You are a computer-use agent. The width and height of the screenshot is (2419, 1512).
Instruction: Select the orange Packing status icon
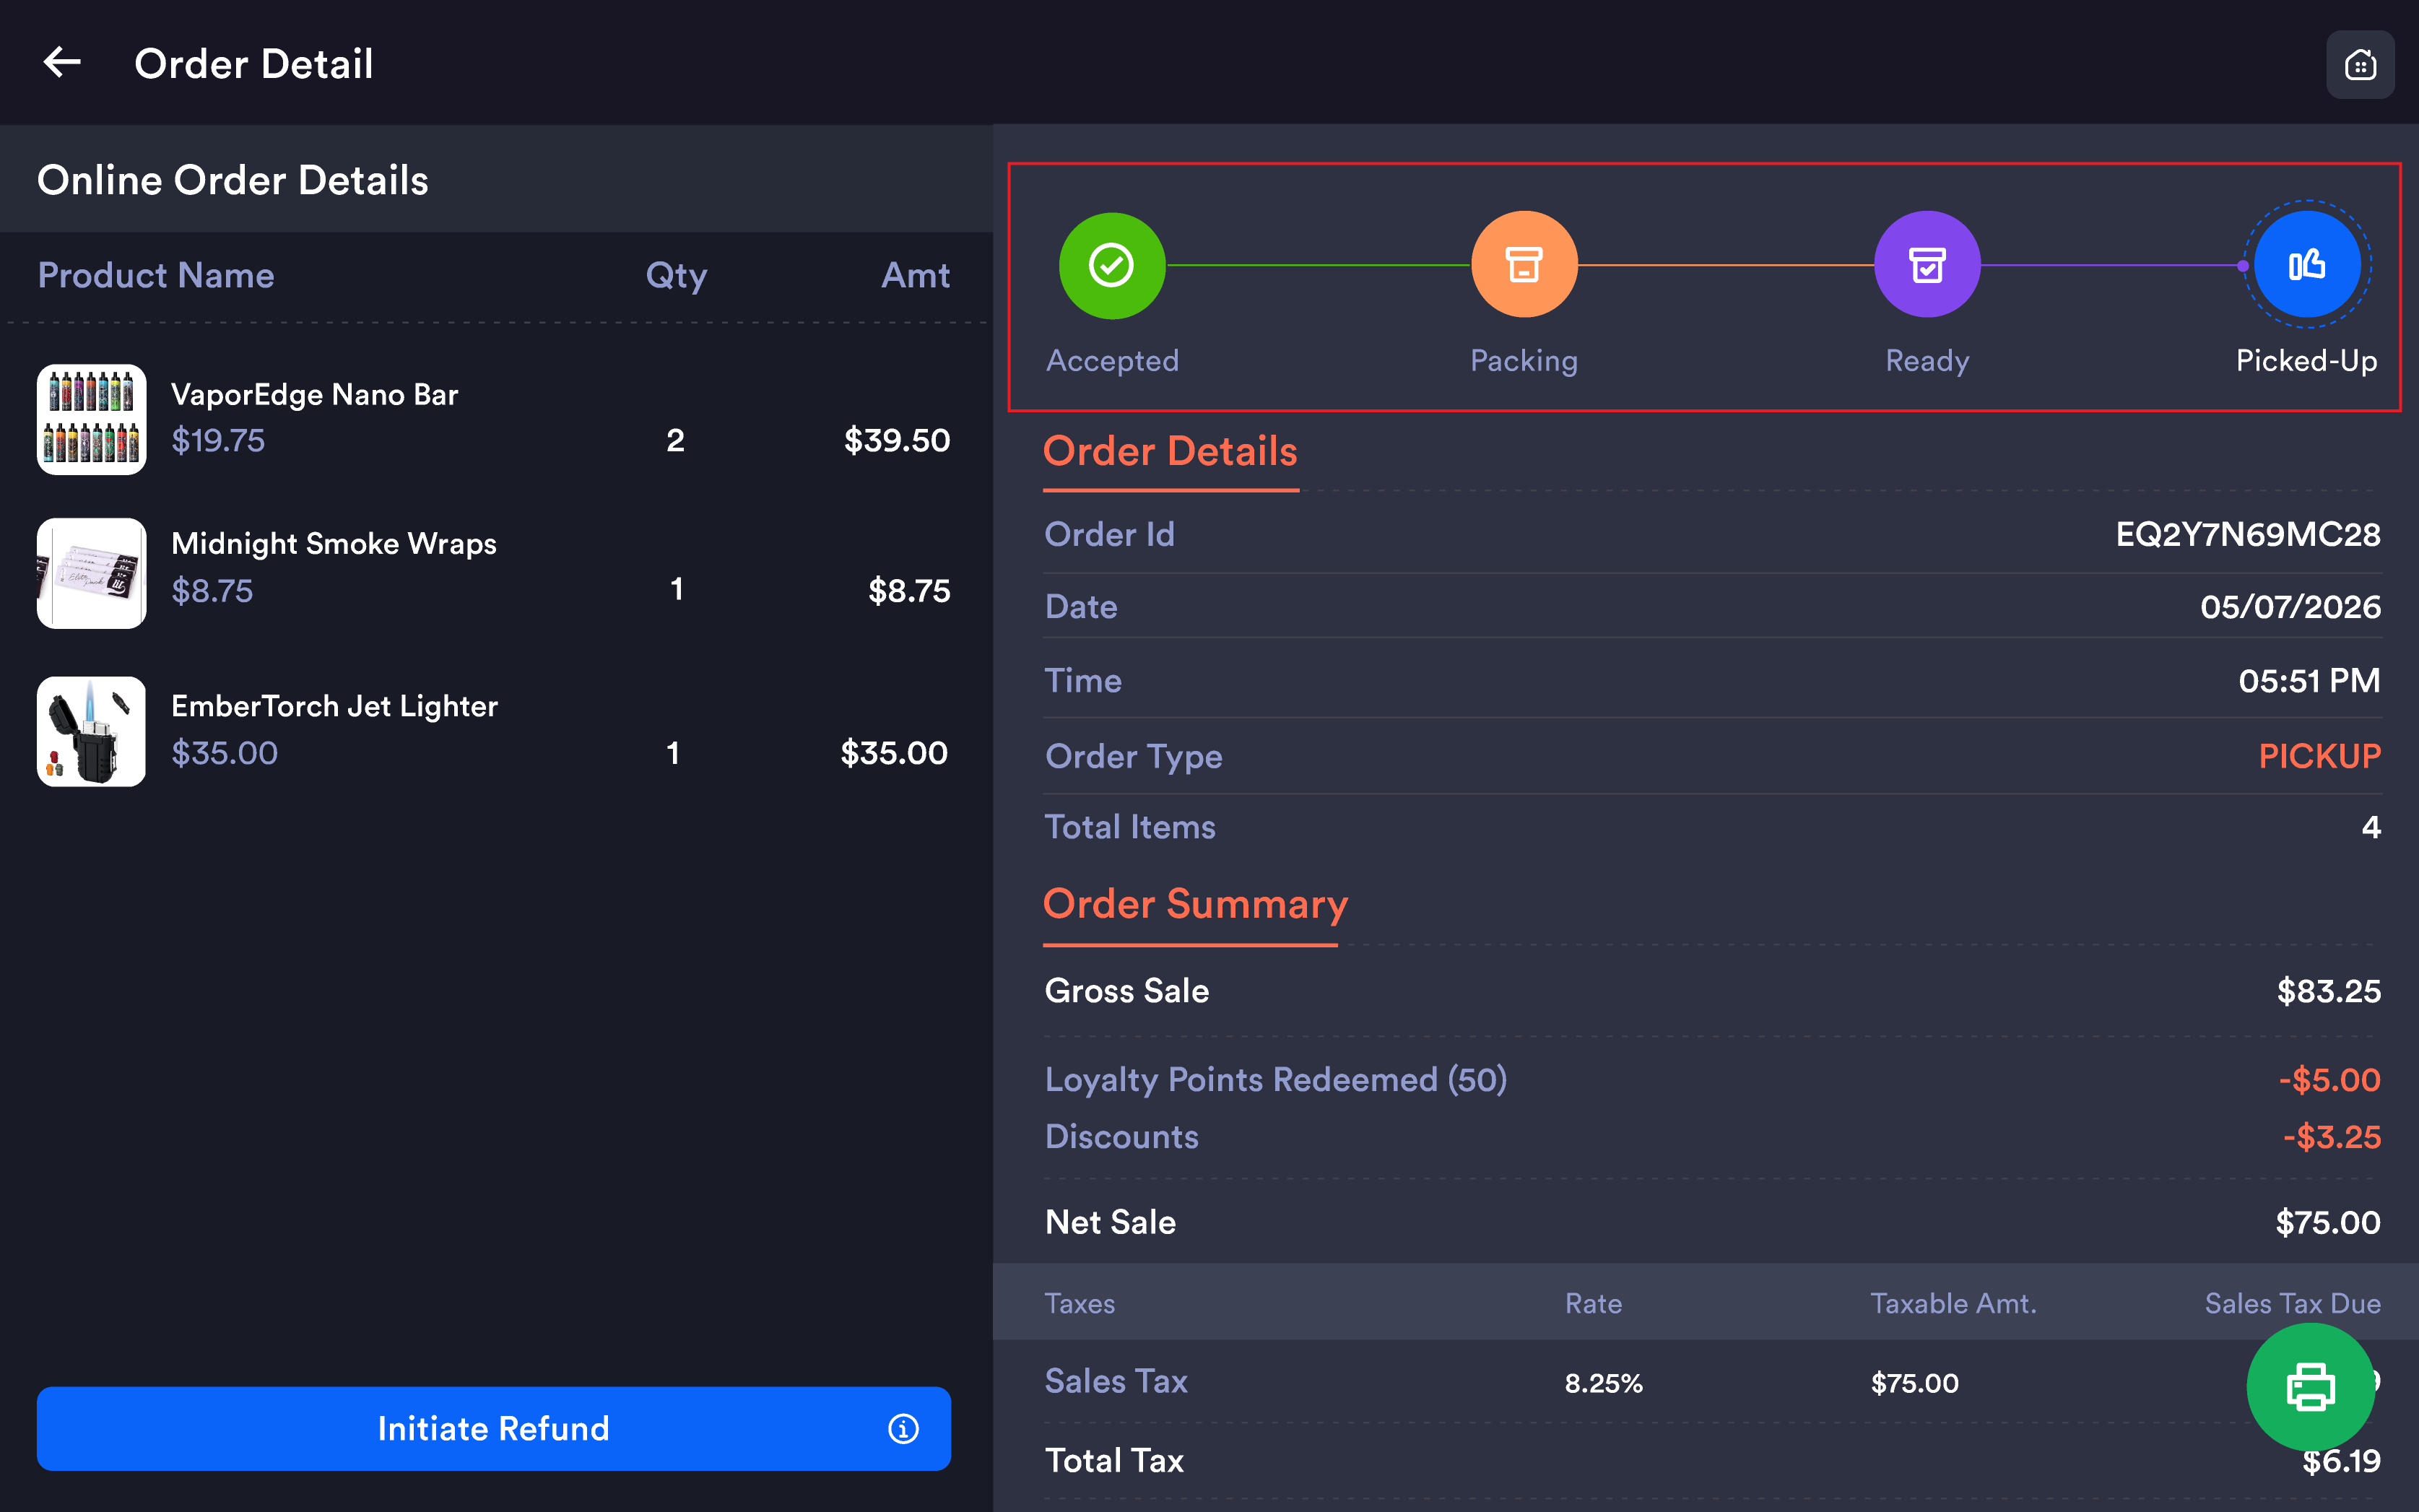(x=1523, y=265)
